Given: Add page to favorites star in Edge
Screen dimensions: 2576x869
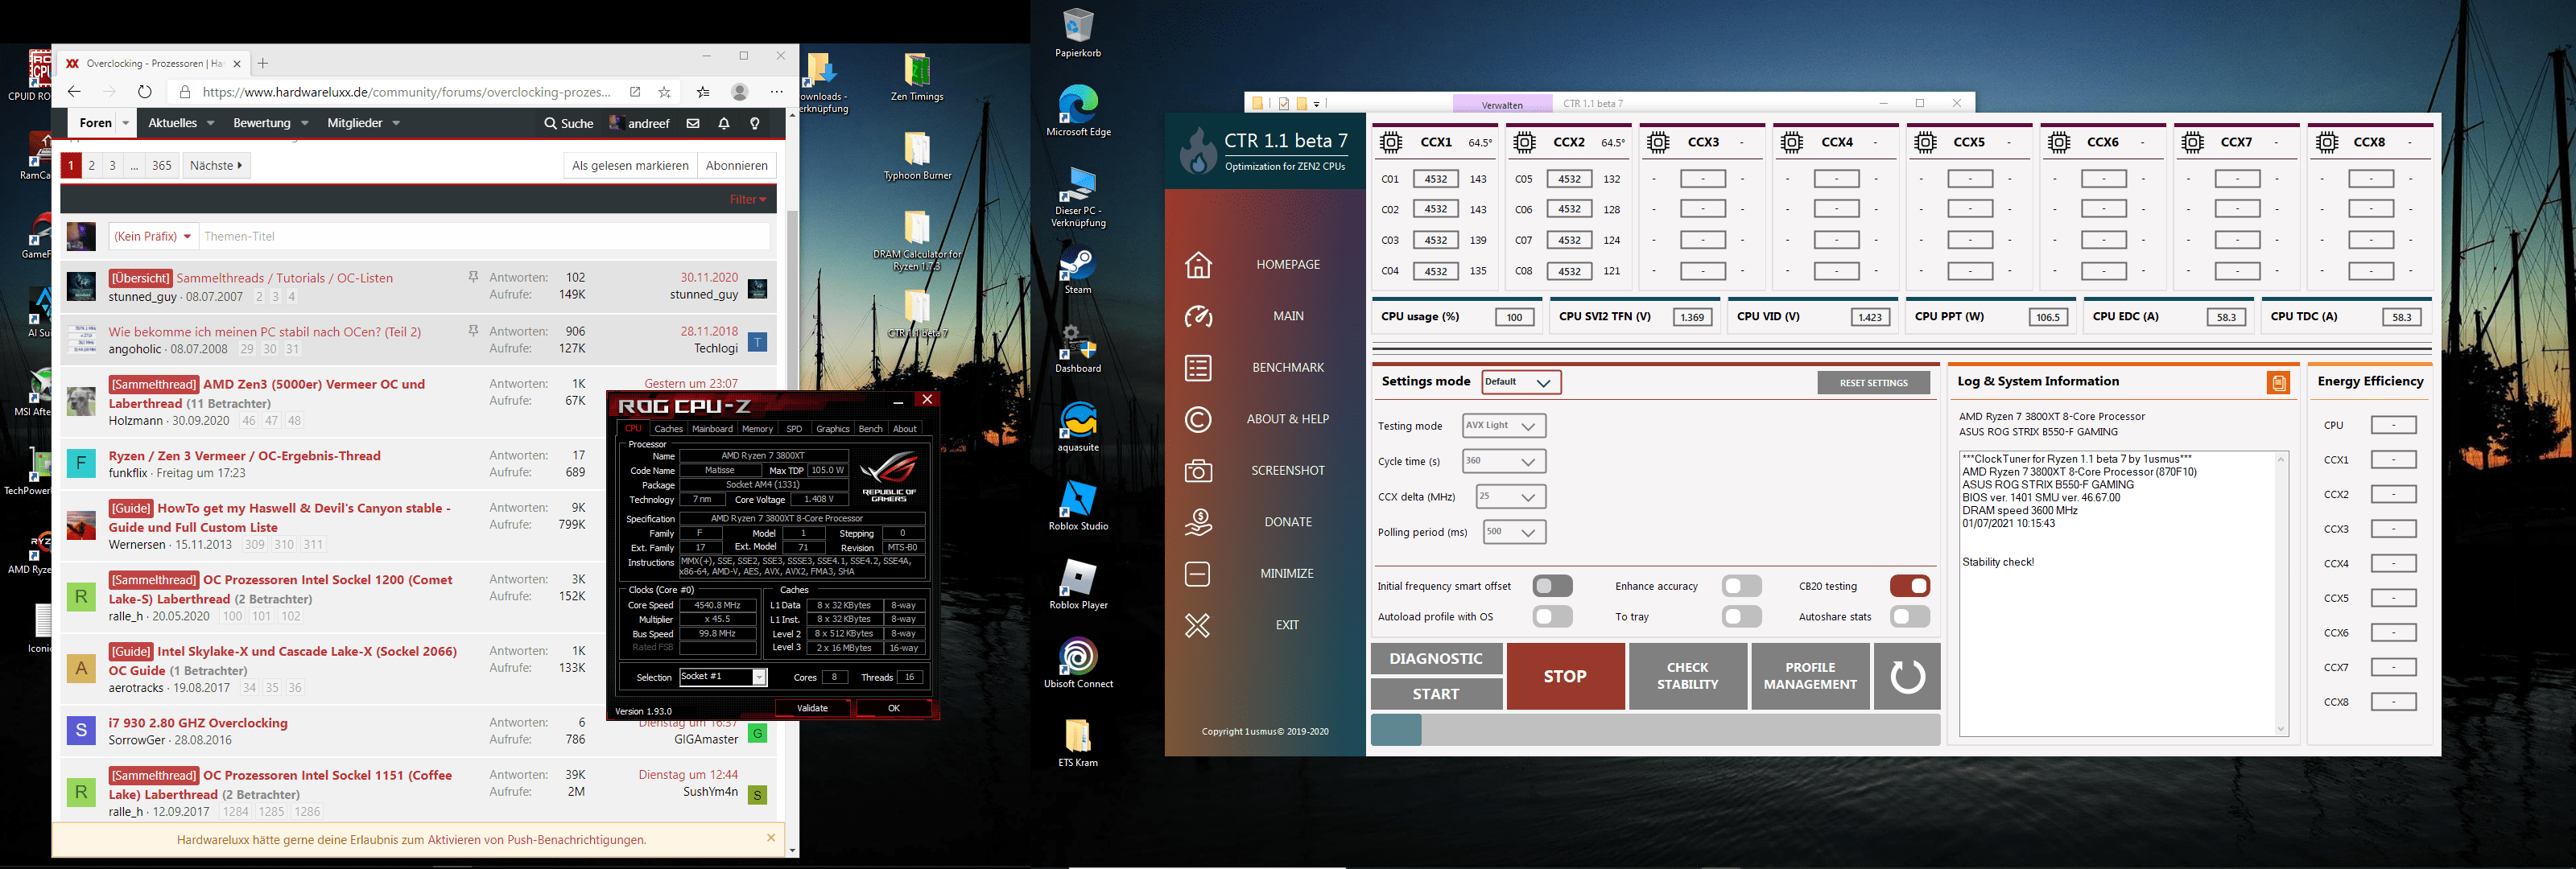Looking at the screenshot, I should click(664, 92).
